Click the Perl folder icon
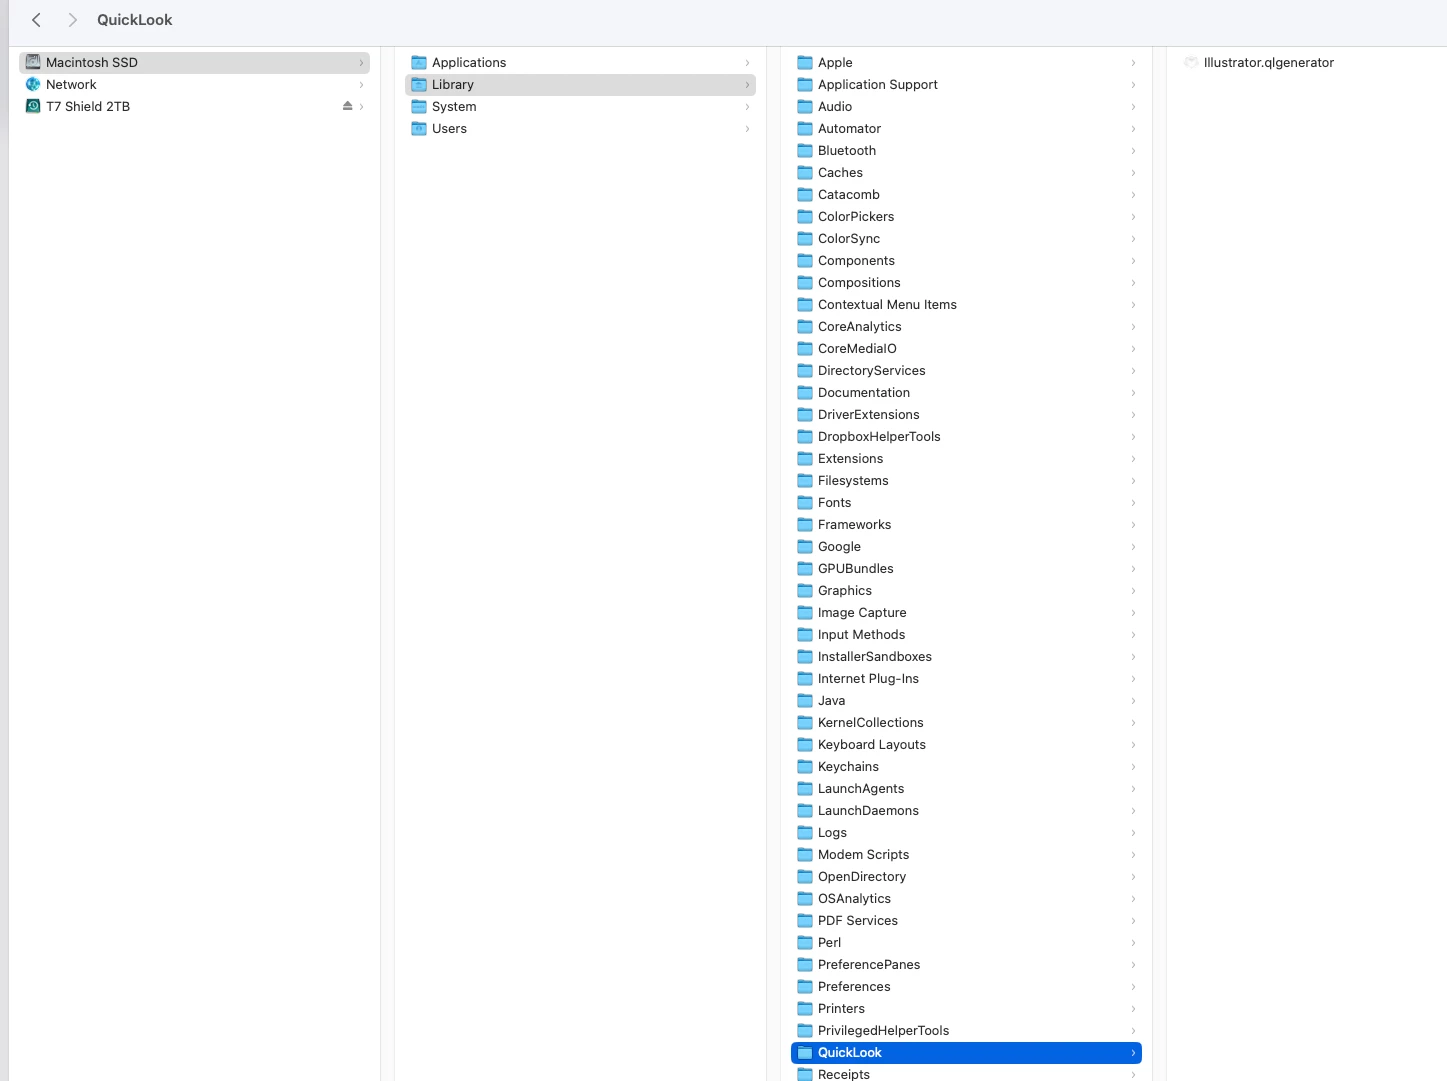 (x=805, y=942)
